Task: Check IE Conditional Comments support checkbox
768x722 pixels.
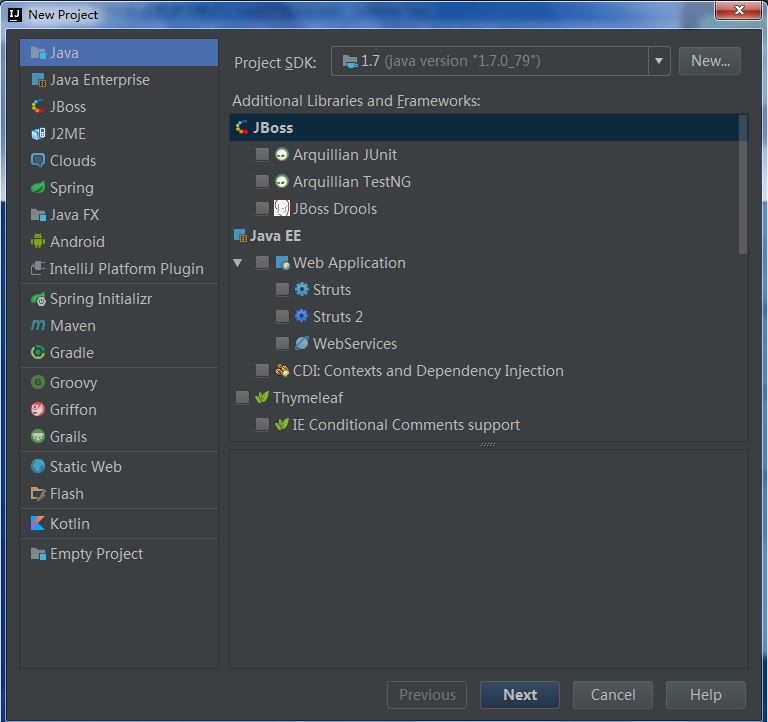Action: (262, 424)
